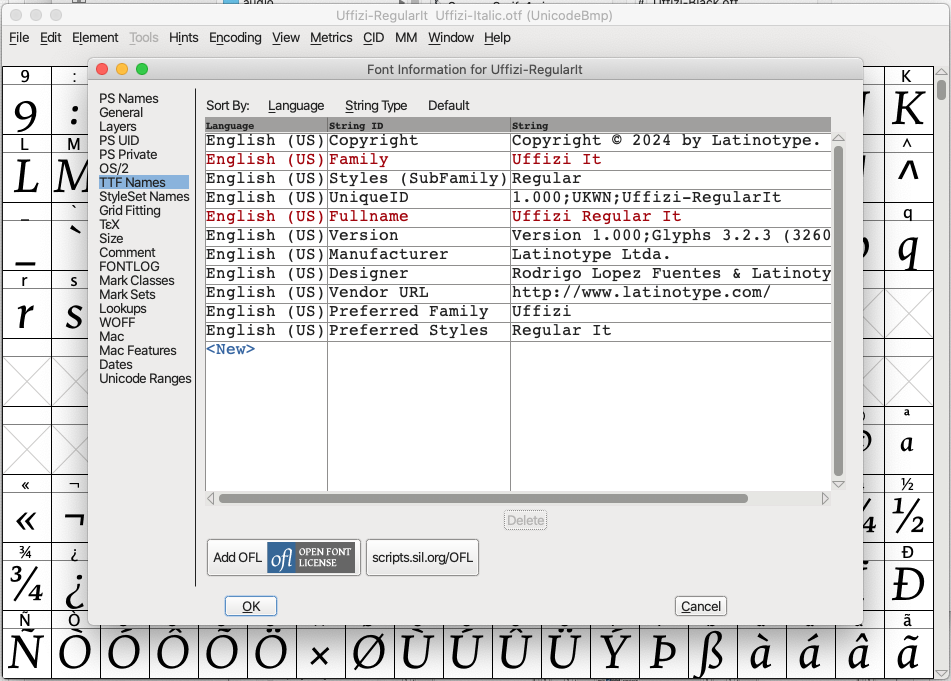Open the StyleSet Names section
The height and width of the screenshot is (681, 951).
(x=144, y=196)
